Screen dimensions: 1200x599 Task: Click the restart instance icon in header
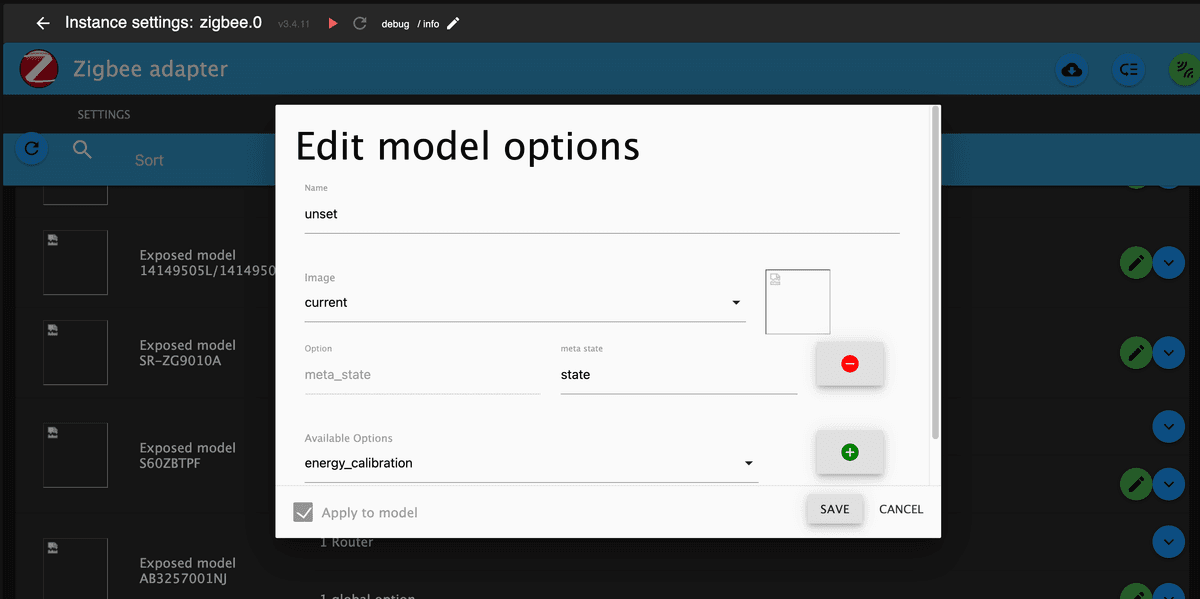click(x=360, y=23)
